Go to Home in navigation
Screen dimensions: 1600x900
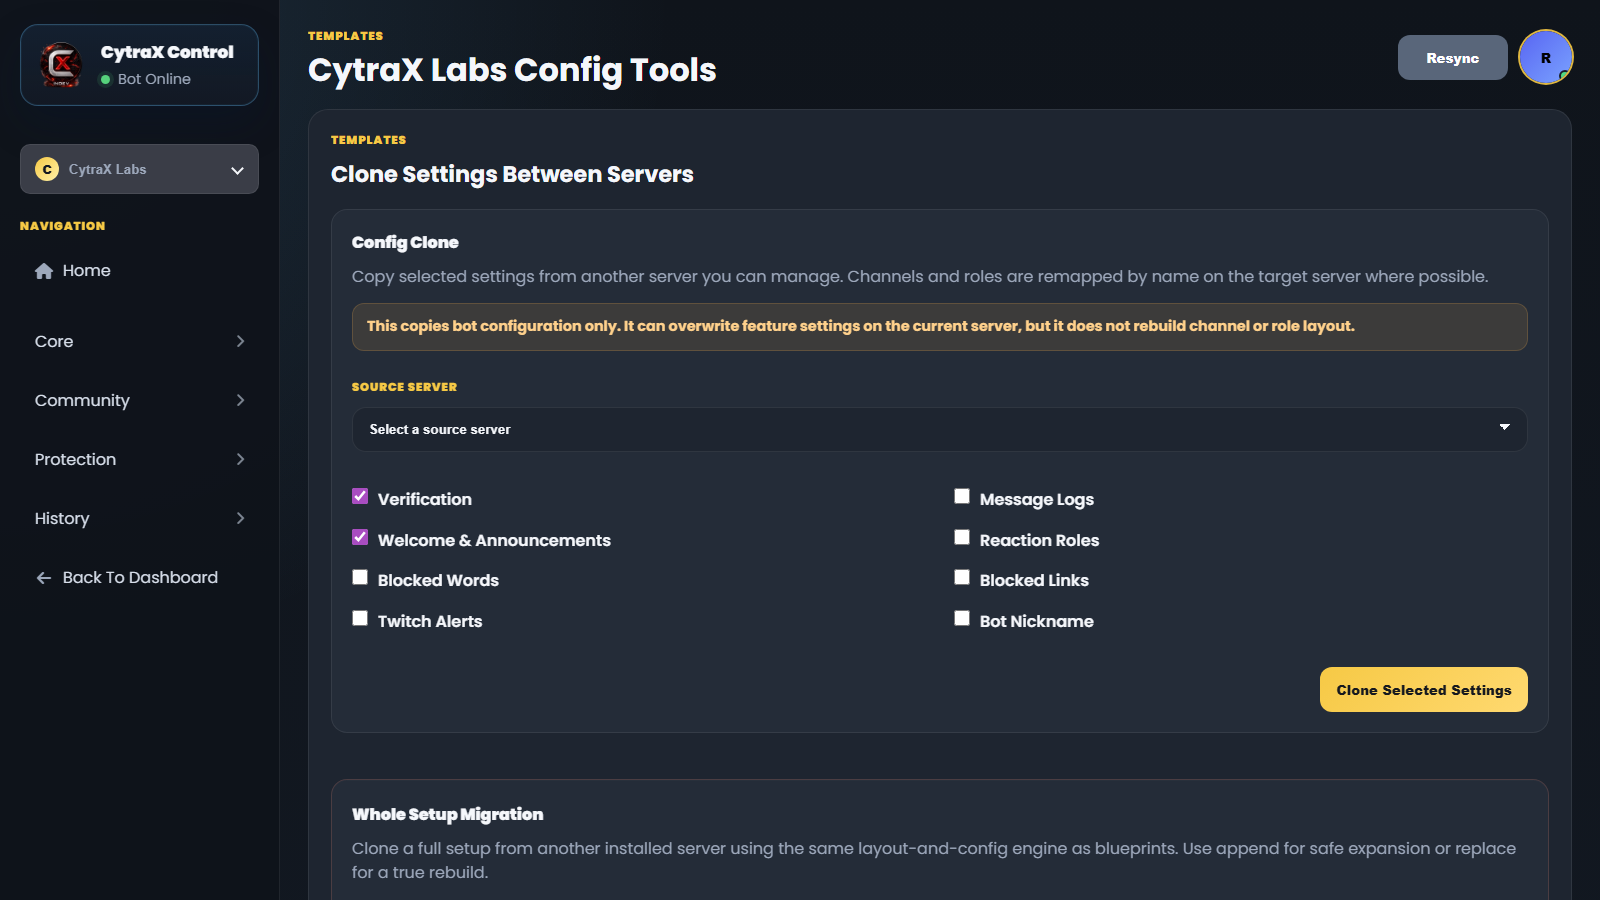click(139, 271)
